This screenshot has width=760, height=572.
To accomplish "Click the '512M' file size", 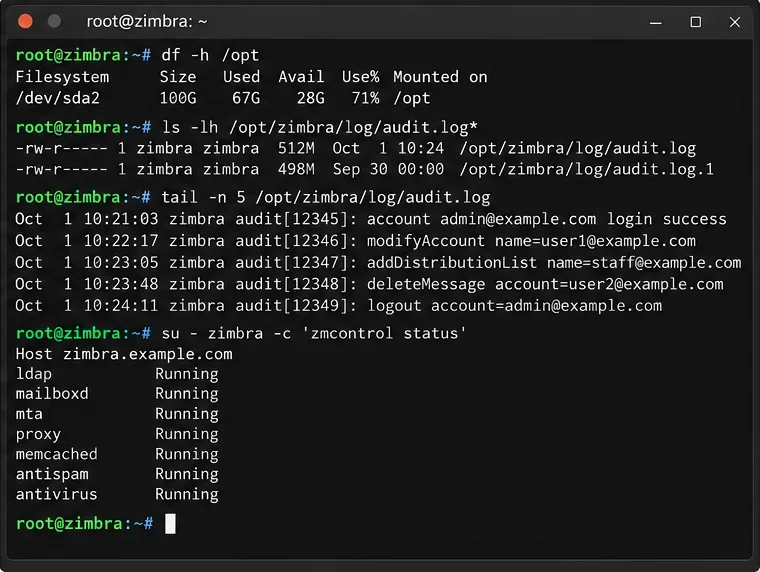I will [x=296, y=148].
